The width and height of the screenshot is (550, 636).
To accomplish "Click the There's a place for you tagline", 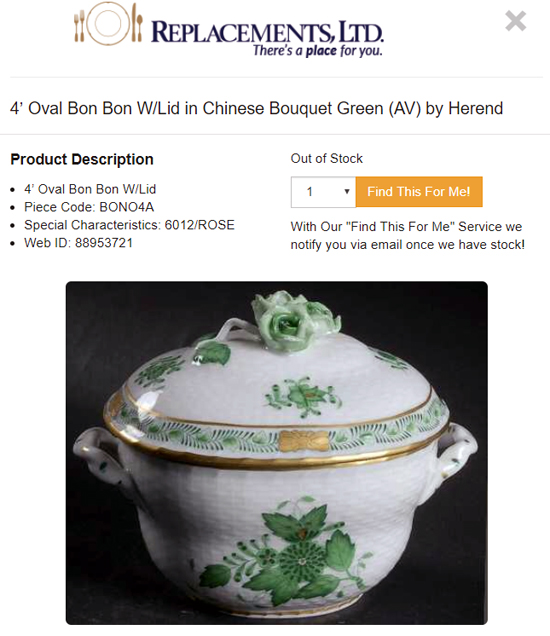I will click(318, 51).
